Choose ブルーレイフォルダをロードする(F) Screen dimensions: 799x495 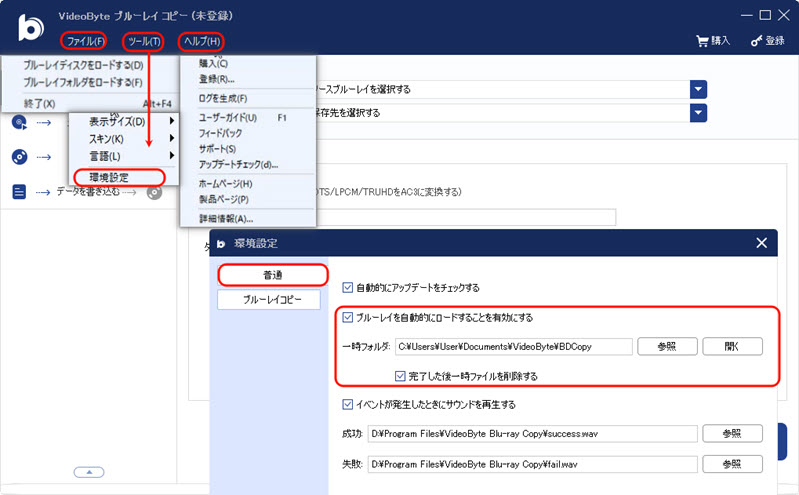(x=83, y=82)
